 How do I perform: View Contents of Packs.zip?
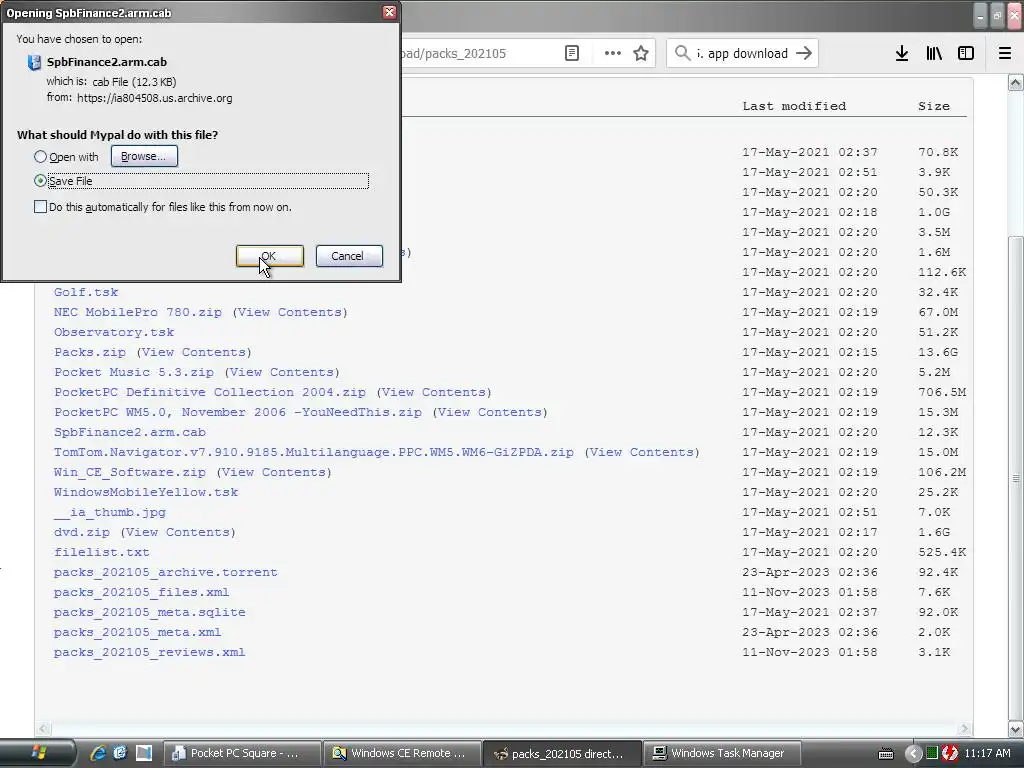tap(194, 352)
